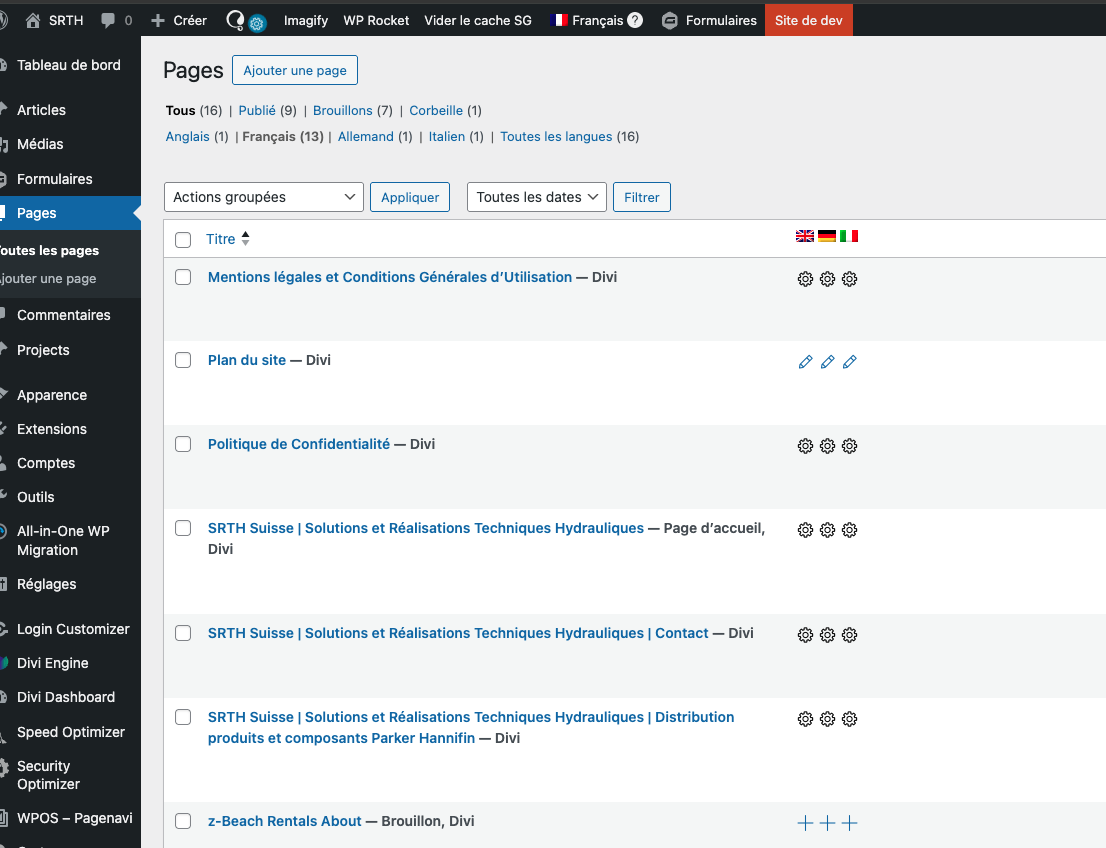Add English translation for z-Beach Rentals About
Viewport: 1106px width, 848px height.
[805, 823]
